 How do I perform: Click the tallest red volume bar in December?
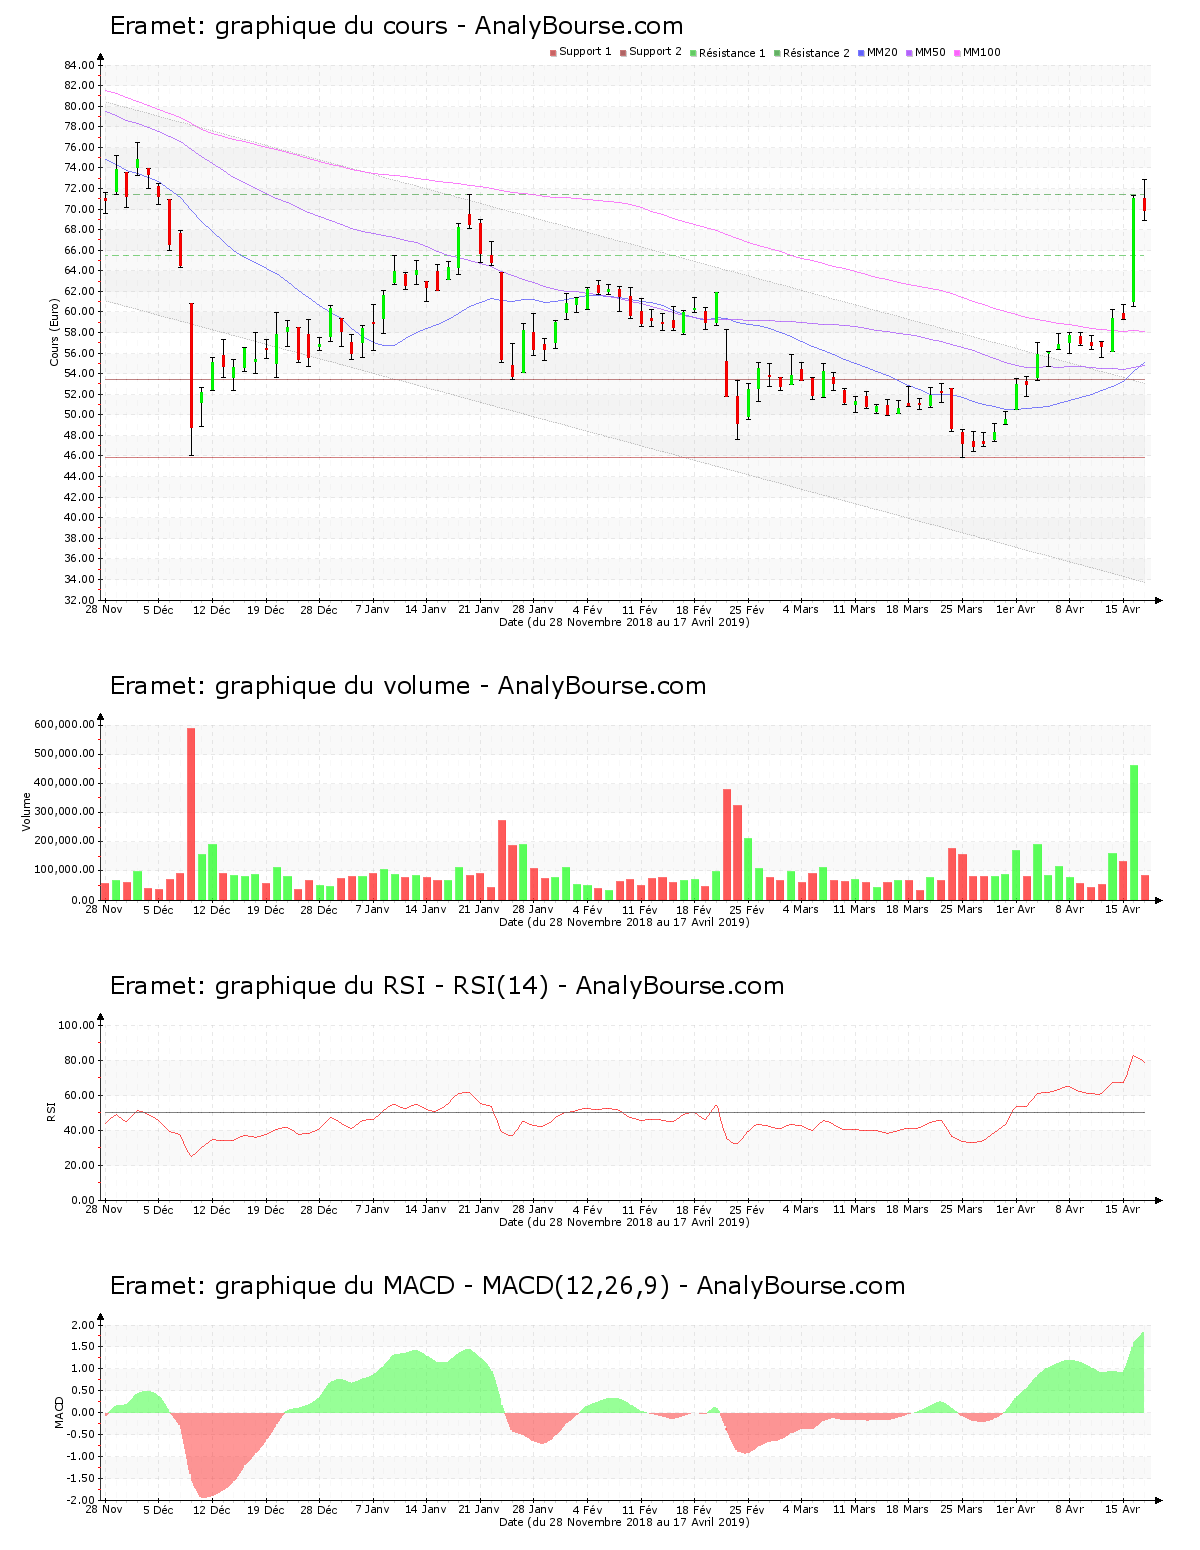191,814
